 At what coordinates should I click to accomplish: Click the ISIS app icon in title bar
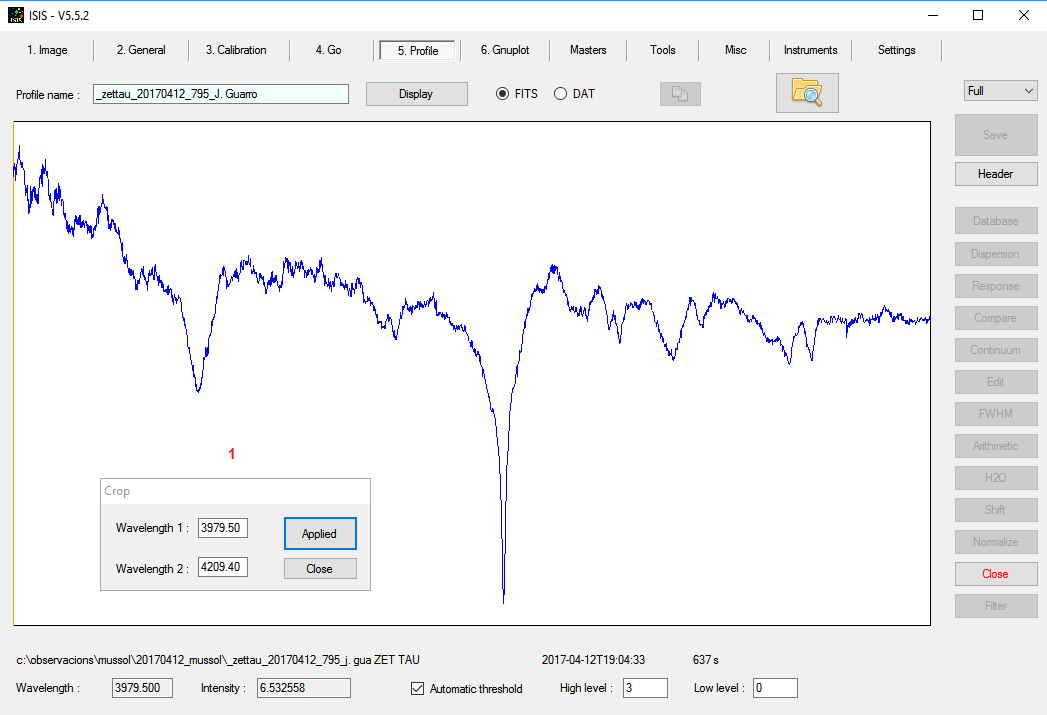[x=15, y=15]
